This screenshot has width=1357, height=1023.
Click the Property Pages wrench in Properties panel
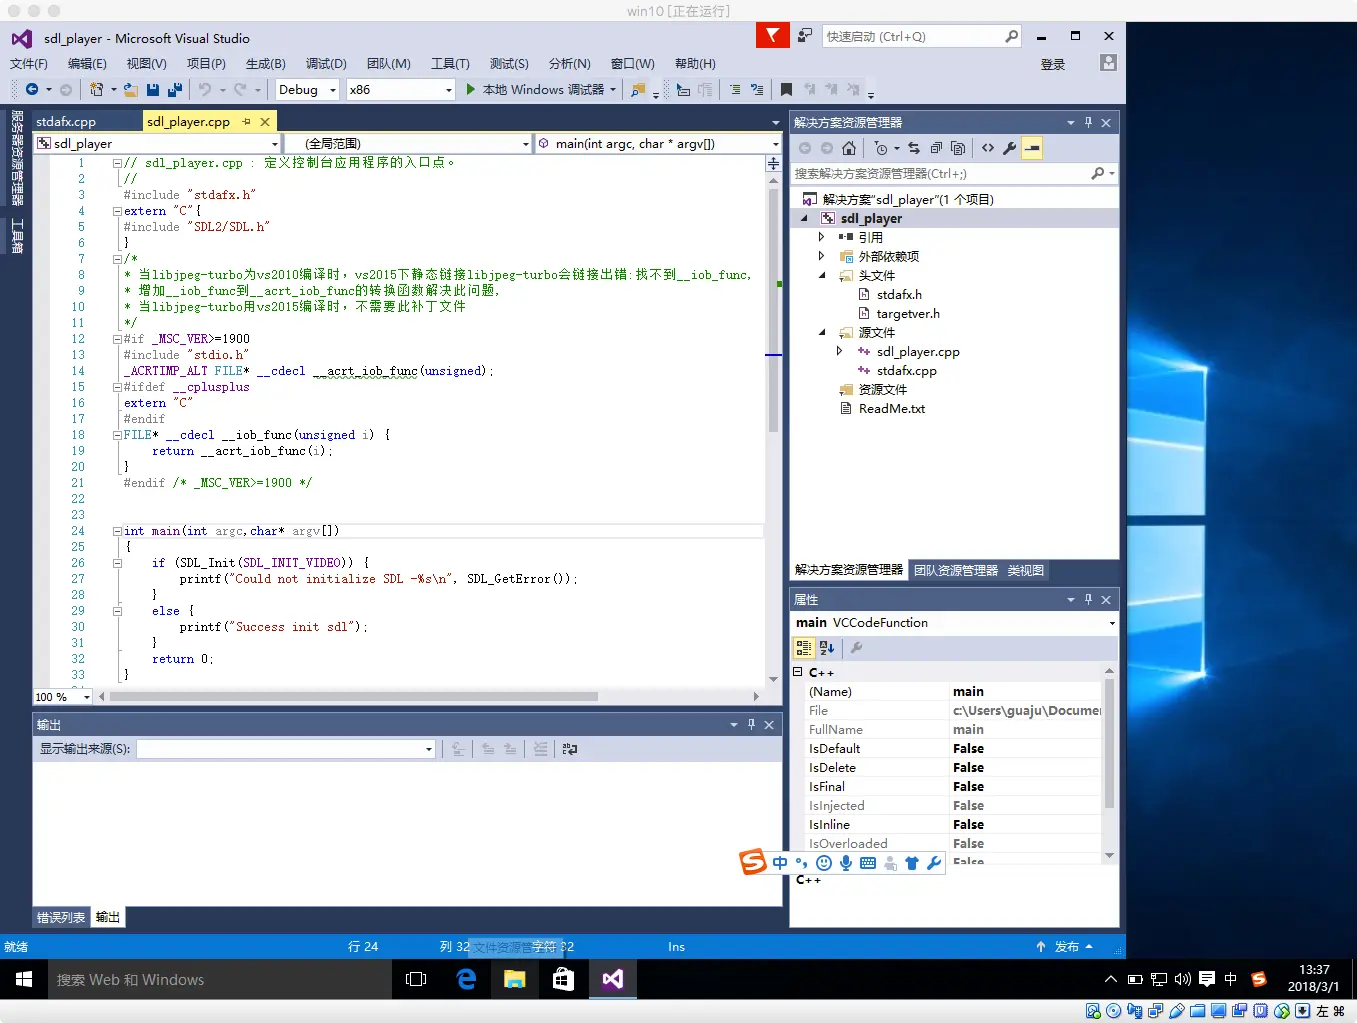856,648
